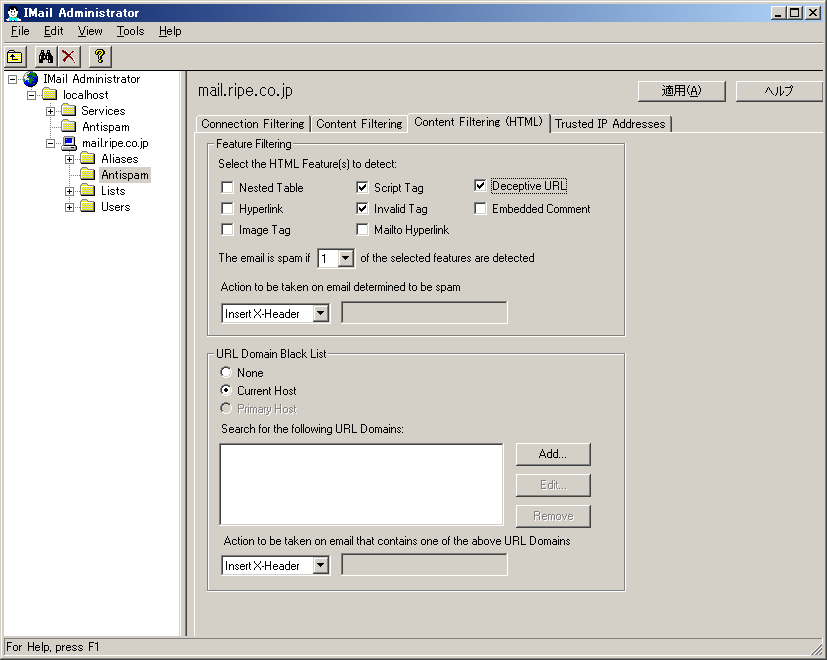The height and width of the screenshot is (660, 827).
Task: Select the Users tree label
Action: pyautogui.click(x=116, y=207)
